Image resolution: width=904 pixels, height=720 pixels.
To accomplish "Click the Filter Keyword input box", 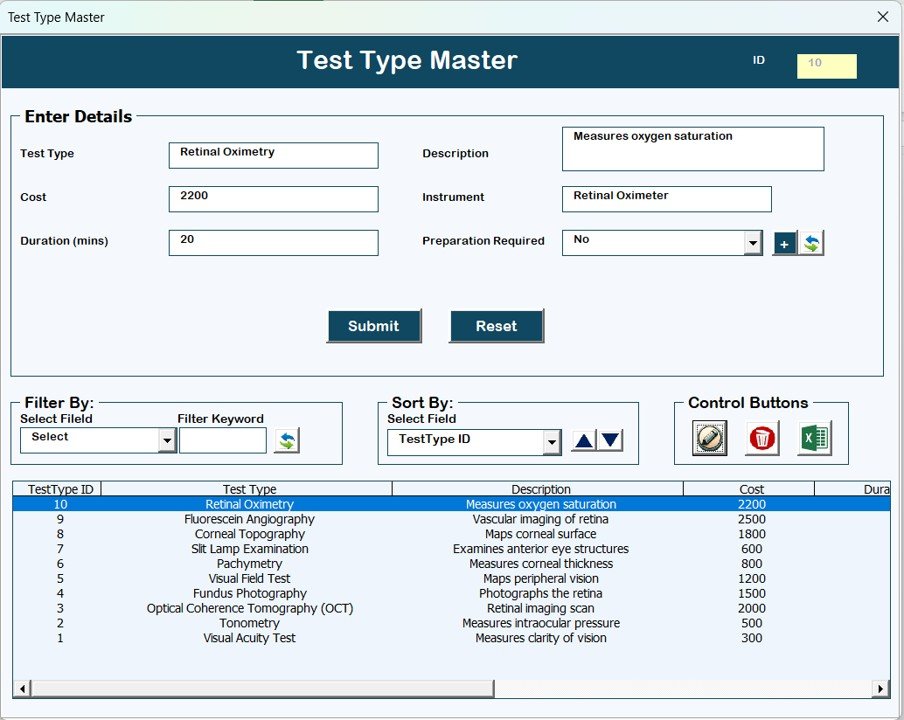I will [223, 440].
